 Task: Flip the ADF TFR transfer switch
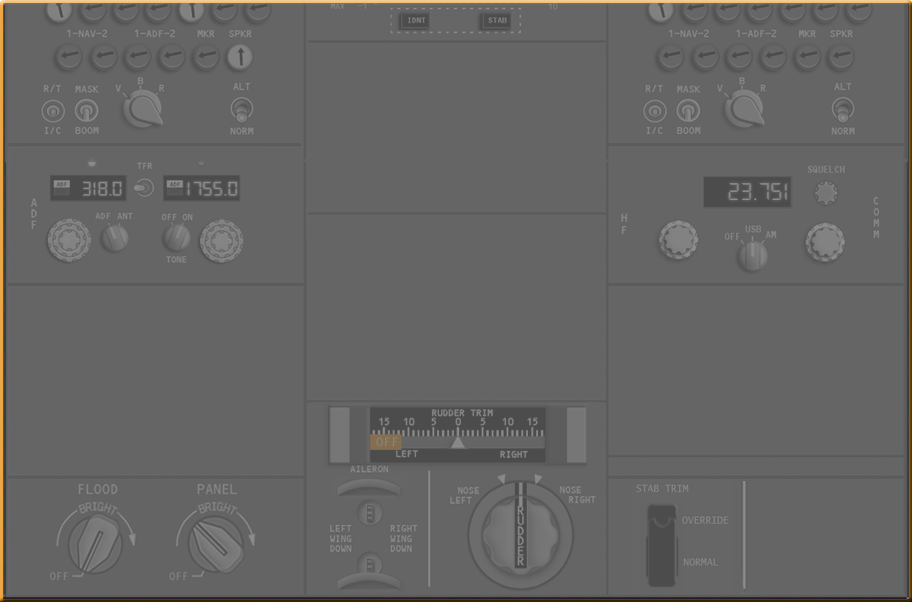(x=145, y=187)
